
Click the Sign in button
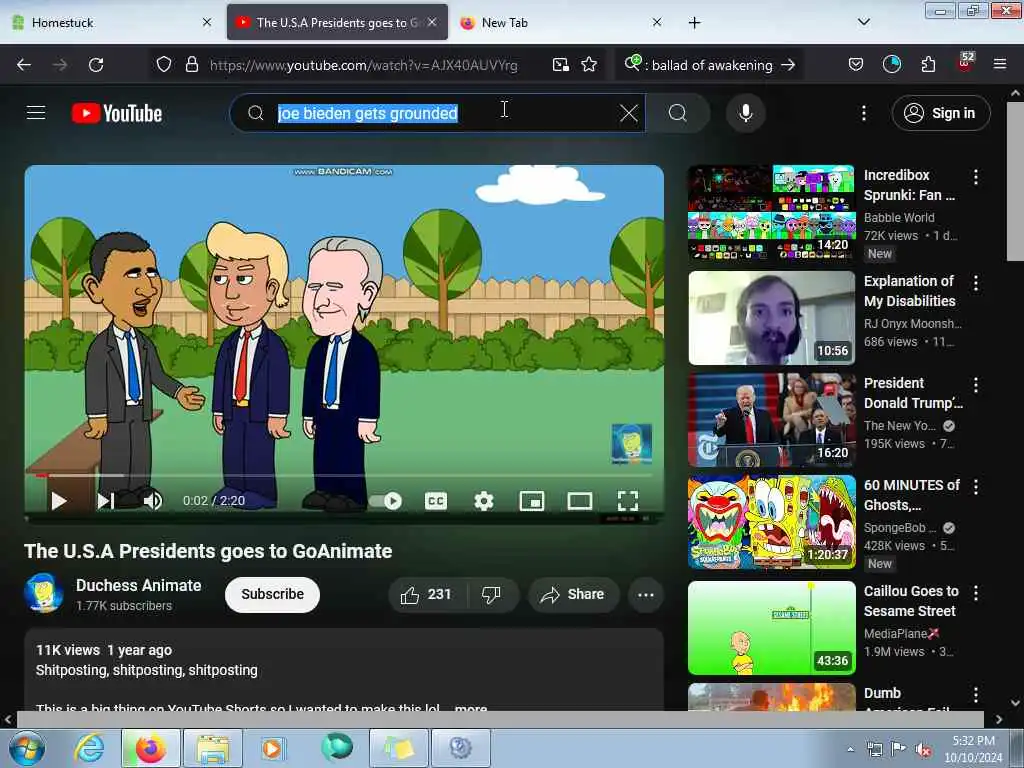pyautogui.click(x=940, y=113)
